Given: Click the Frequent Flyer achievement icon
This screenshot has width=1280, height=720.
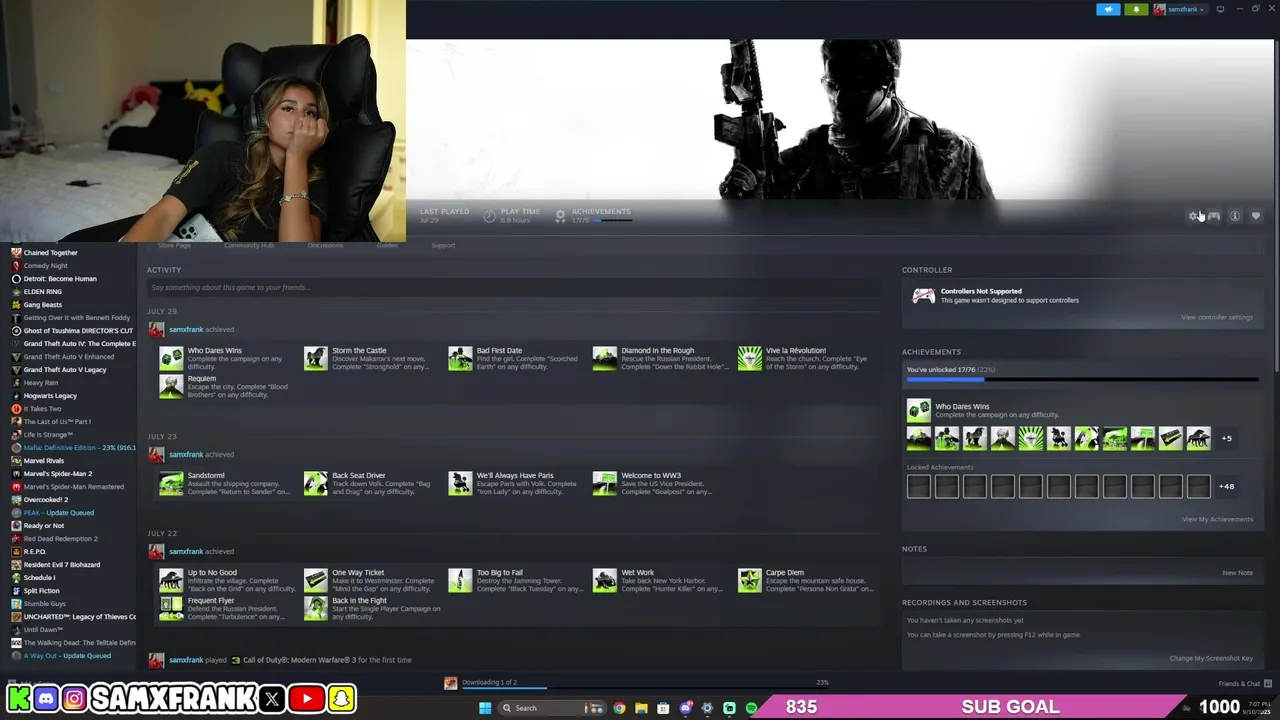Looking at the screenshot, I should (171, 608).
